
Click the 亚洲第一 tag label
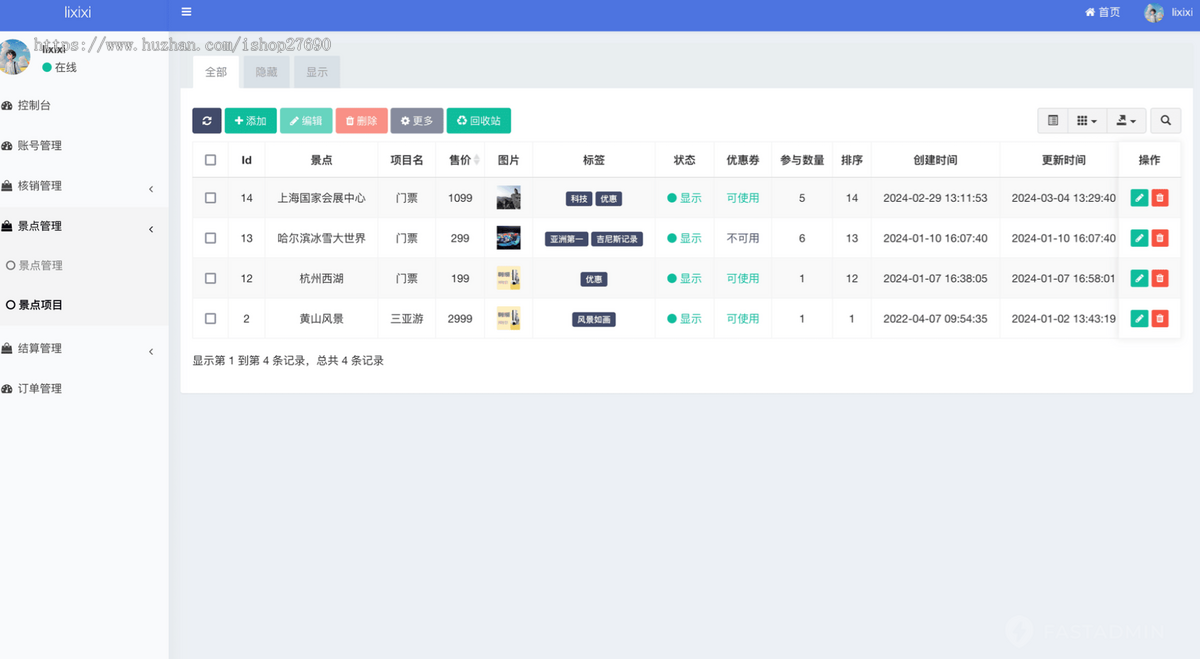pos(566,239)
